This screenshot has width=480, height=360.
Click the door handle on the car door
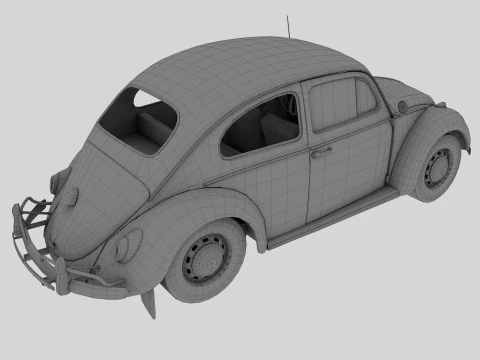321,152
